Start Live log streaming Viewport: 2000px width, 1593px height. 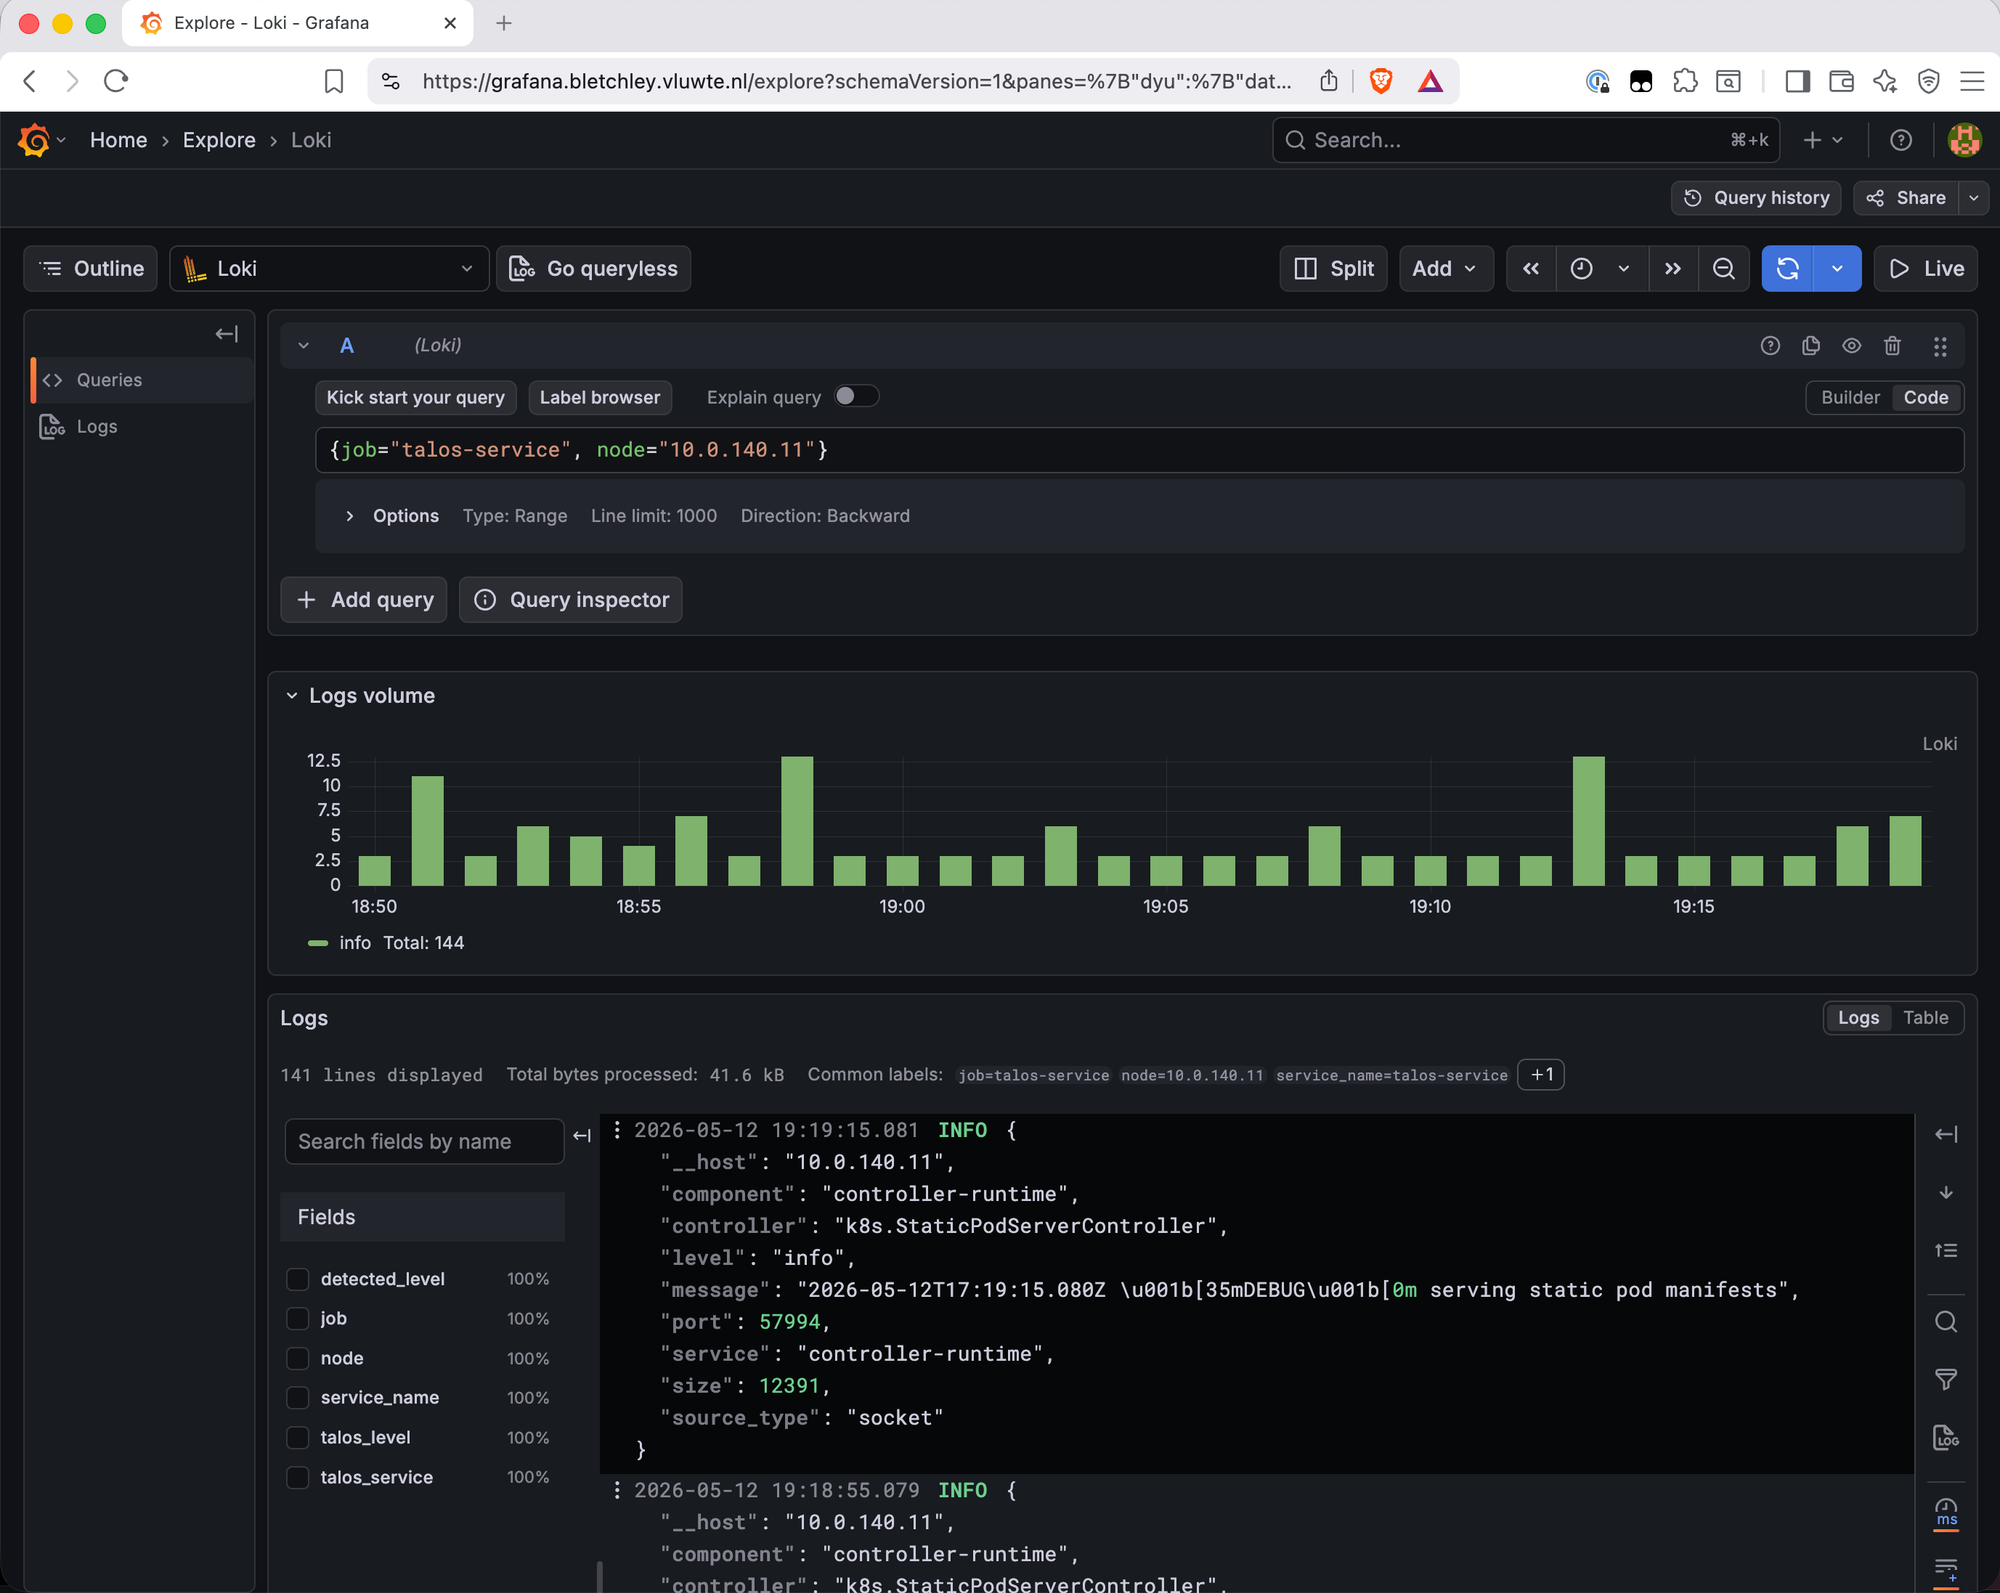pos(1925,269)
